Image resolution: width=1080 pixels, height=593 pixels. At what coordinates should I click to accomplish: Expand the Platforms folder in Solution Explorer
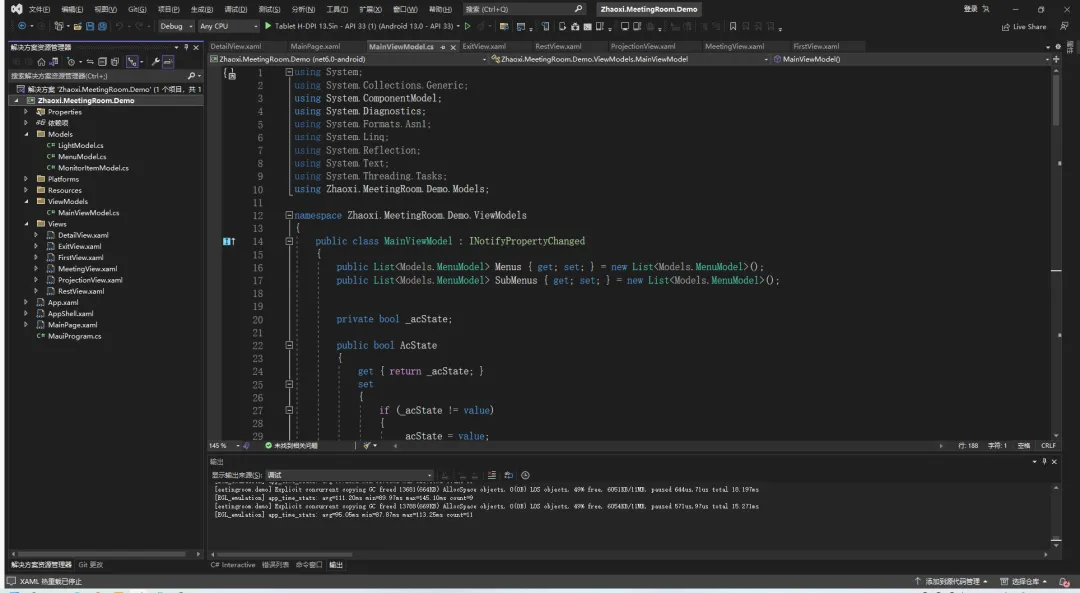(x=26, y=179)
